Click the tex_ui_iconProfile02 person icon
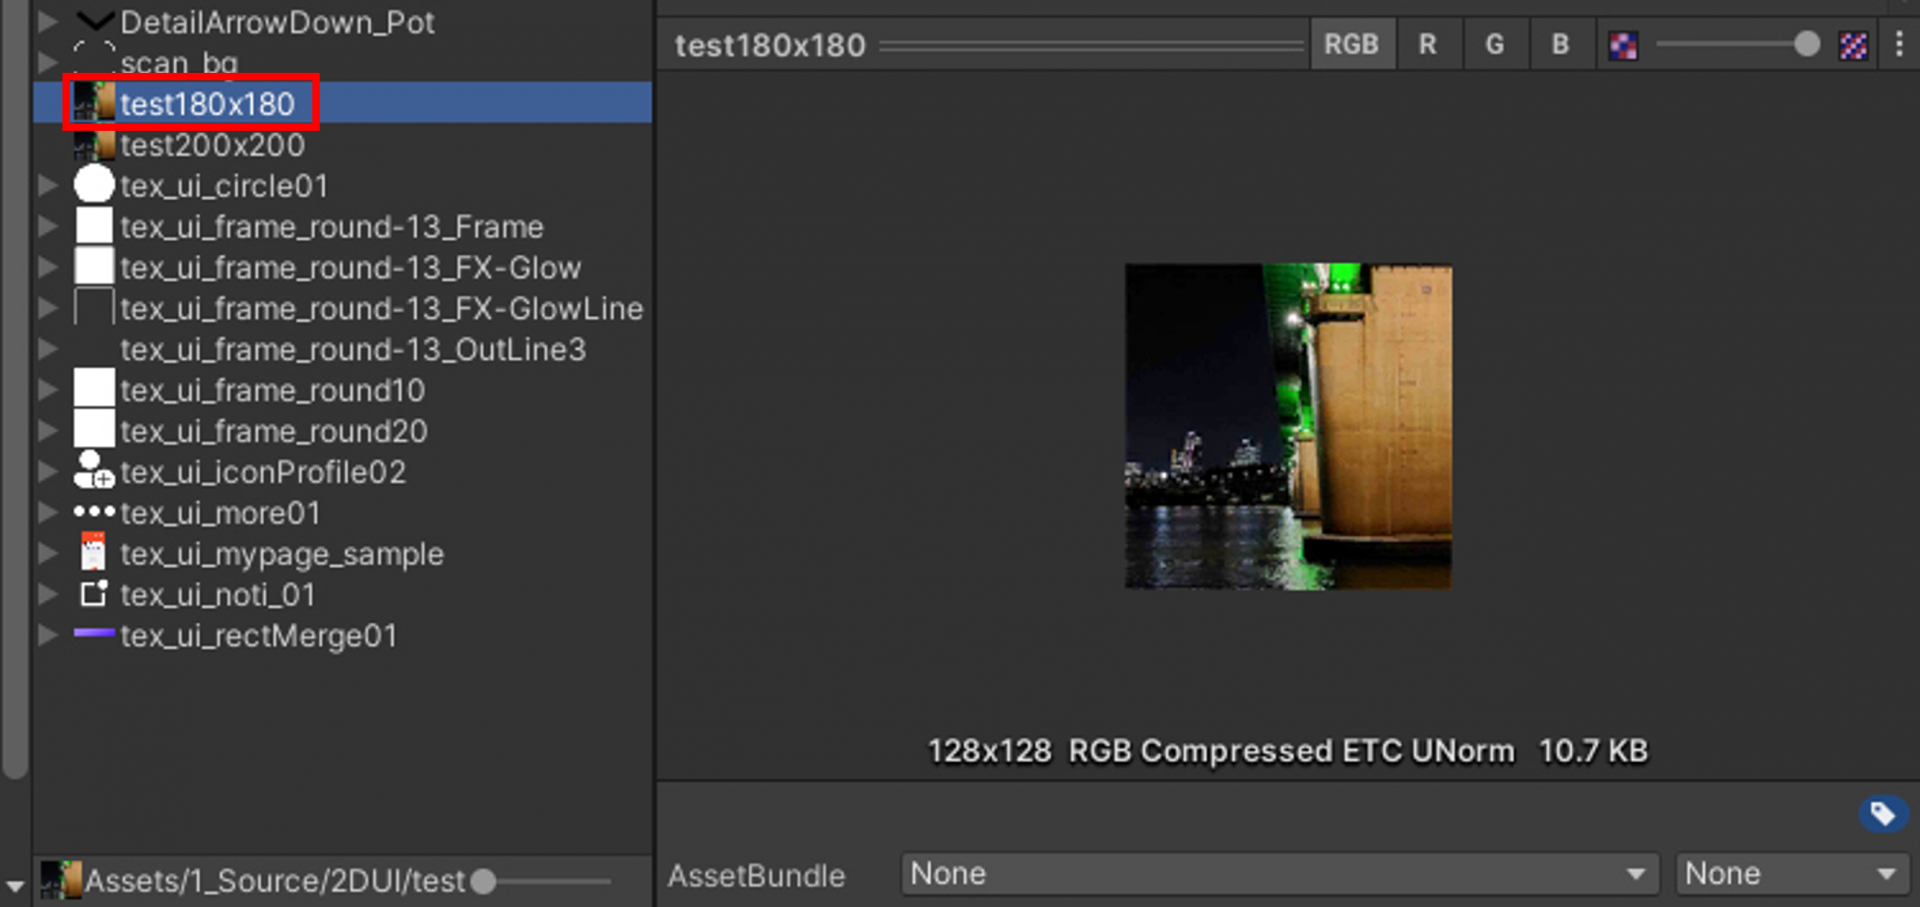Image resolution: width=1920 pixels, height=907 pixels. [94, 470]
